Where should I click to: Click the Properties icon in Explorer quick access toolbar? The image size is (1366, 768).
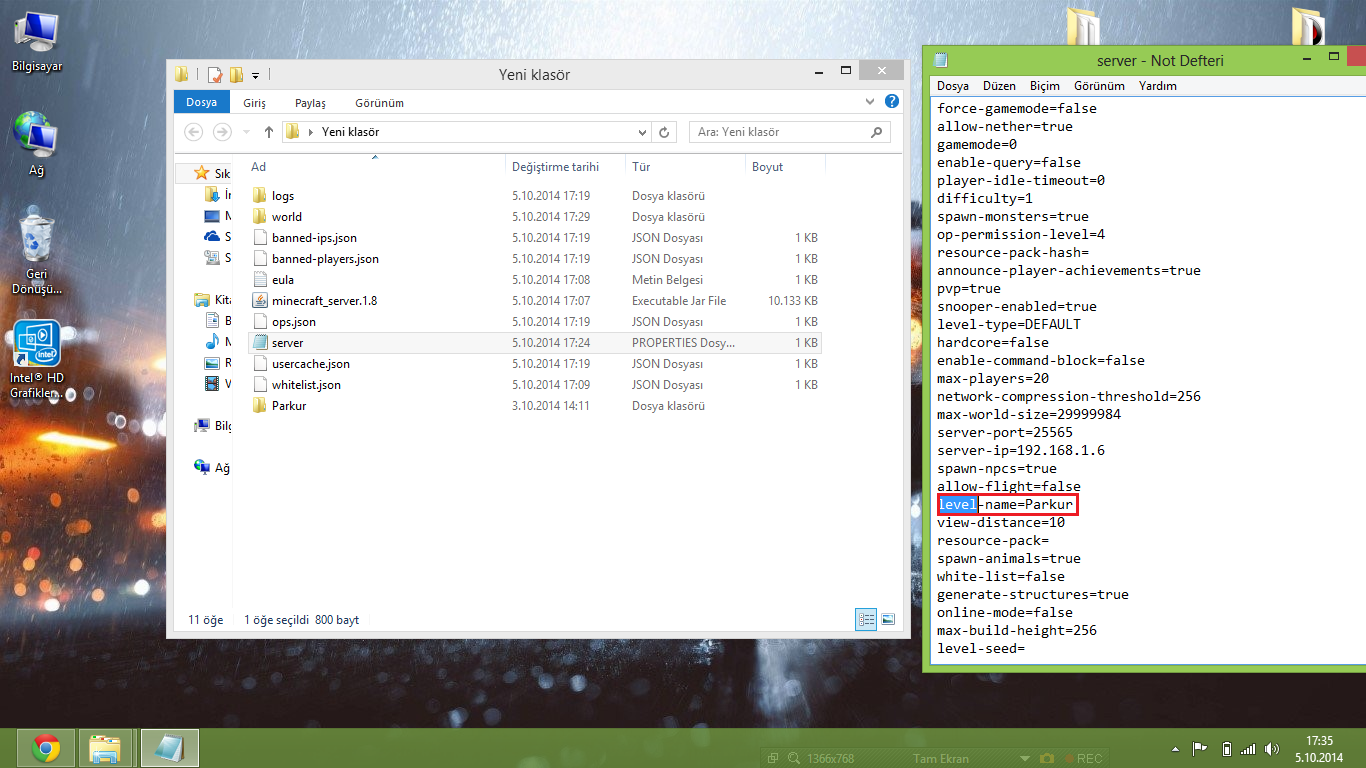pos(214,74)
